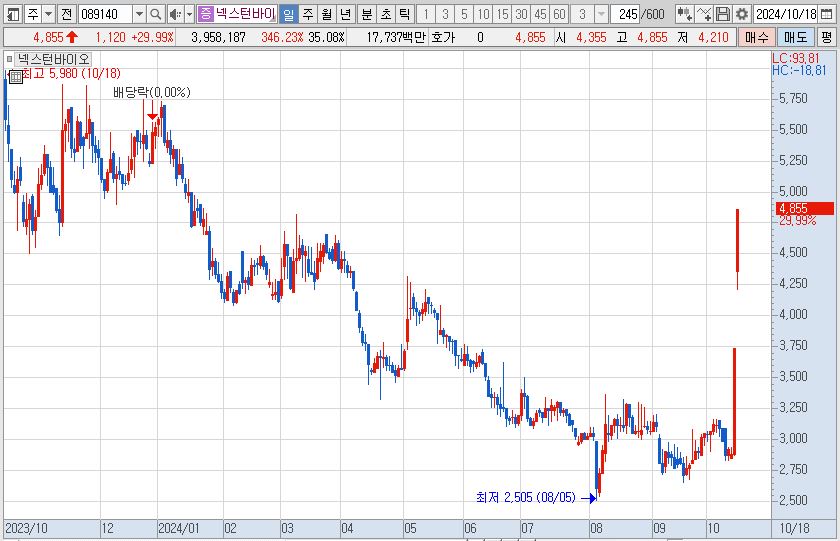840x541 pixels.
Task: Click the current price 4,855 in info bar
Action: tap(48, 37)
